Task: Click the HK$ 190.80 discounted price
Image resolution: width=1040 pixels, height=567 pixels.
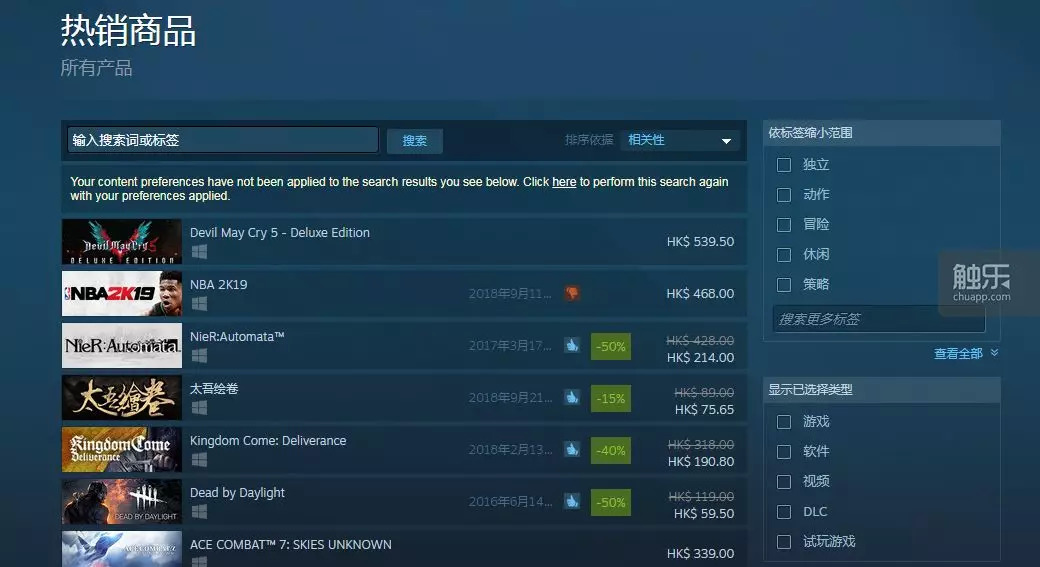Action: pos(701,462)
